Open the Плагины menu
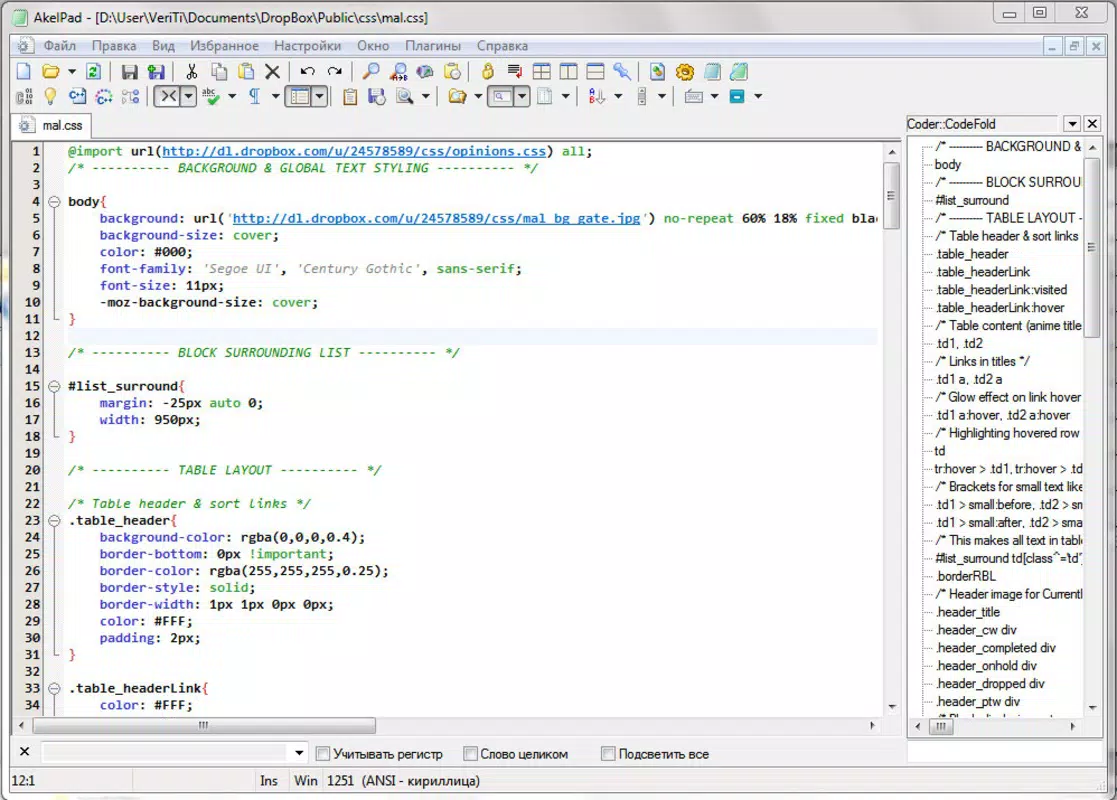 pyautogui.click(x=433, y=46)
